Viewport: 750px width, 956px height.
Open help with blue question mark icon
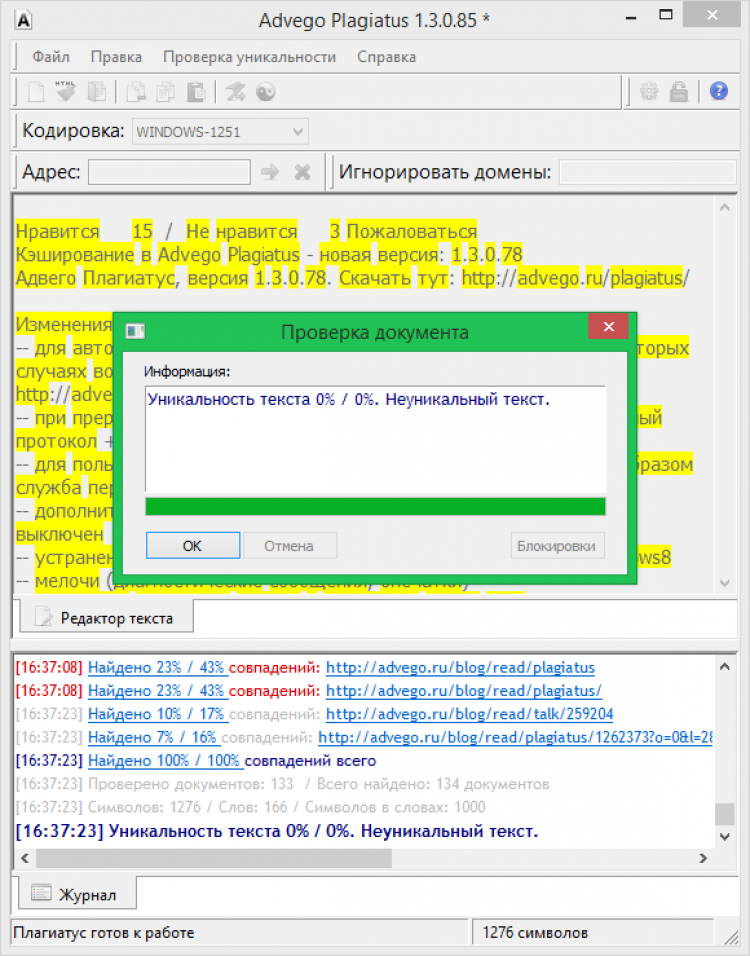(x=719, y=91)
